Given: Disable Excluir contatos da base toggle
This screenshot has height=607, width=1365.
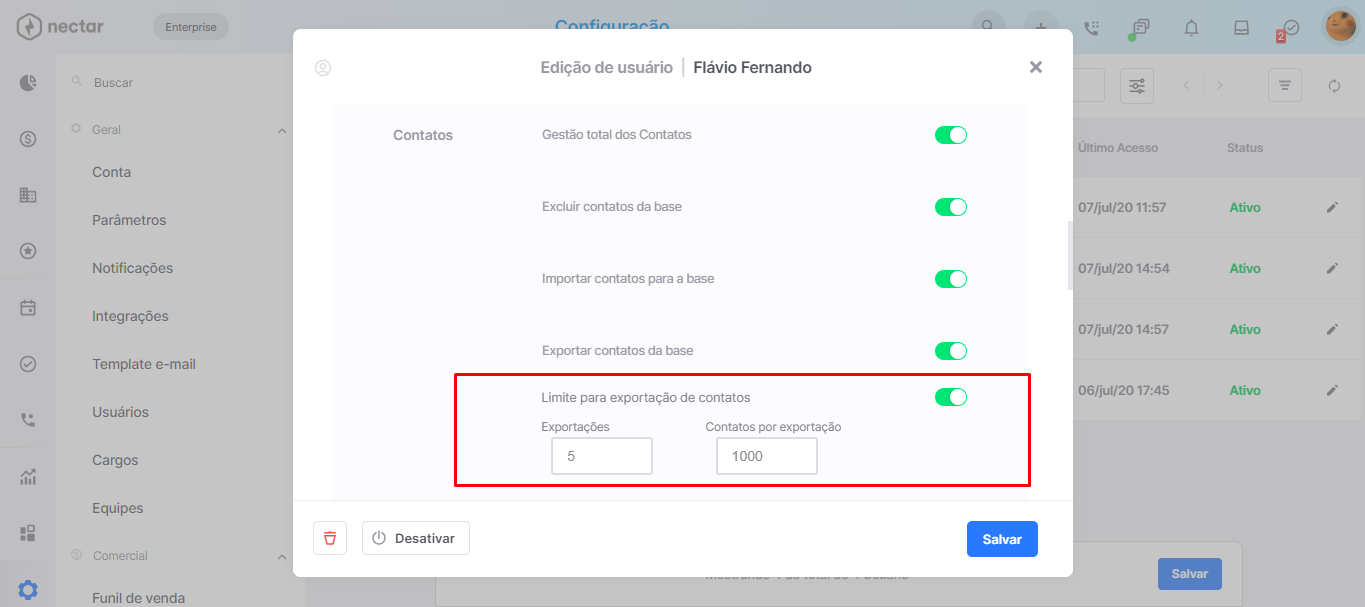Looking at the screenshot, I should (951, 207).
